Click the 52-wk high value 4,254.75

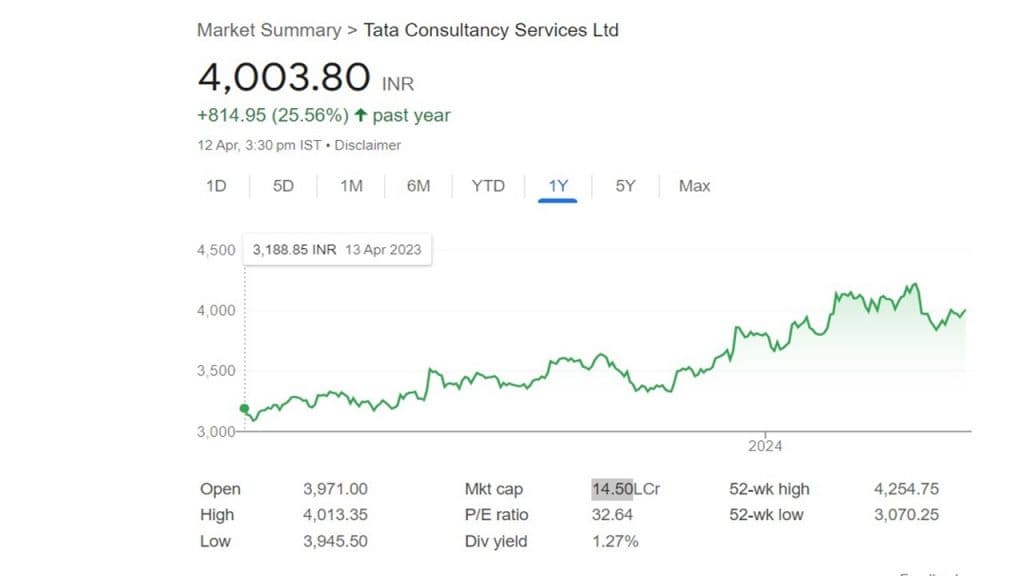tap(906, 489)
